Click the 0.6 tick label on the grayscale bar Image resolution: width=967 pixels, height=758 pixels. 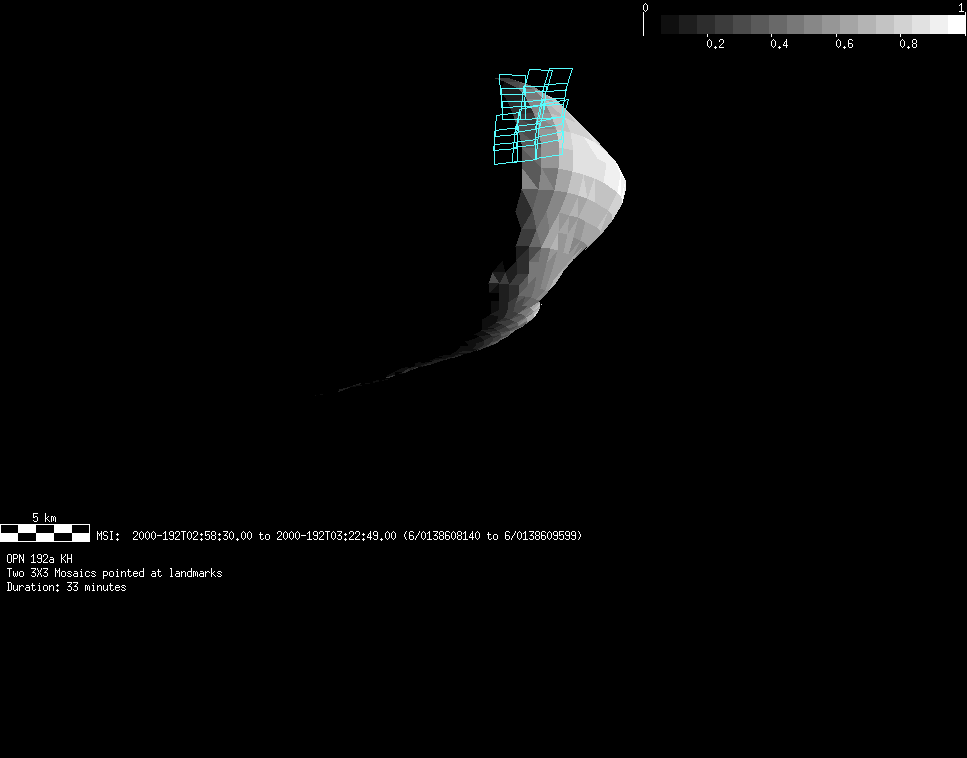(844, 44)
